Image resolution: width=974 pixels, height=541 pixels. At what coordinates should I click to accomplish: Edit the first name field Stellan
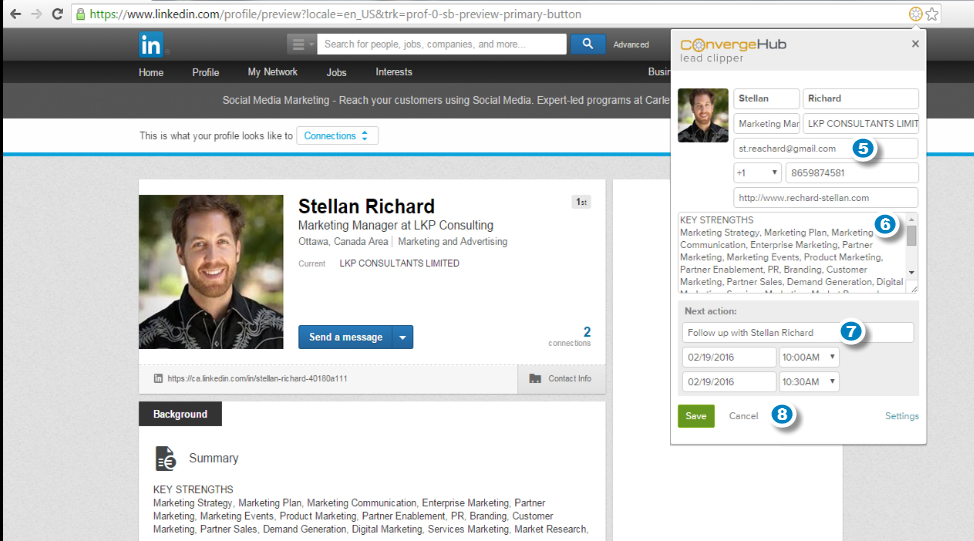pos(767,99)
